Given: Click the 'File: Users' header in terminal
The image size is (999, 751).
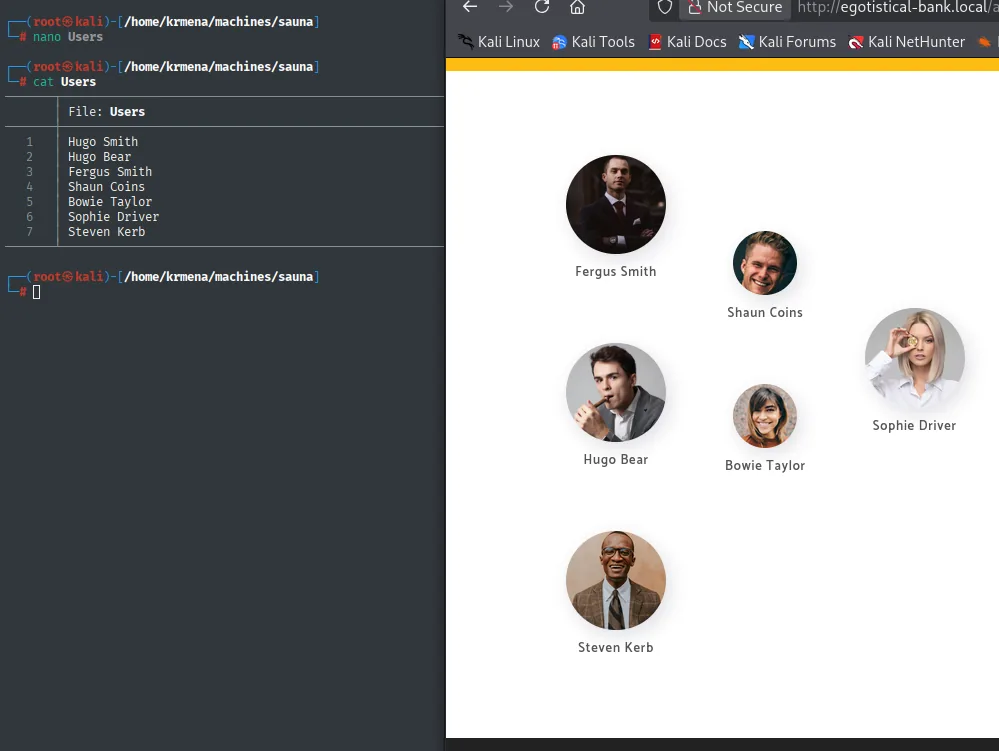Looking at the screenshot, I should click(x=106, y=111).
